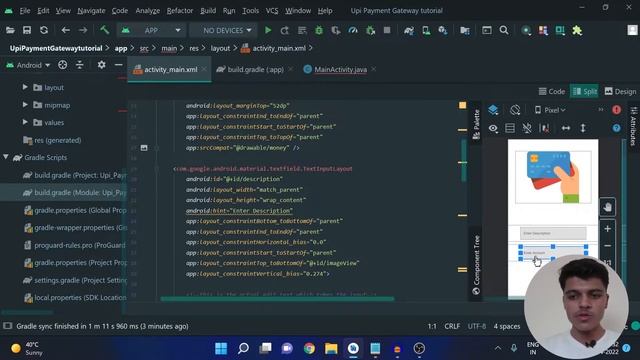Run app green play button
The height and width of the screenshot is (360, 640).
268,30
